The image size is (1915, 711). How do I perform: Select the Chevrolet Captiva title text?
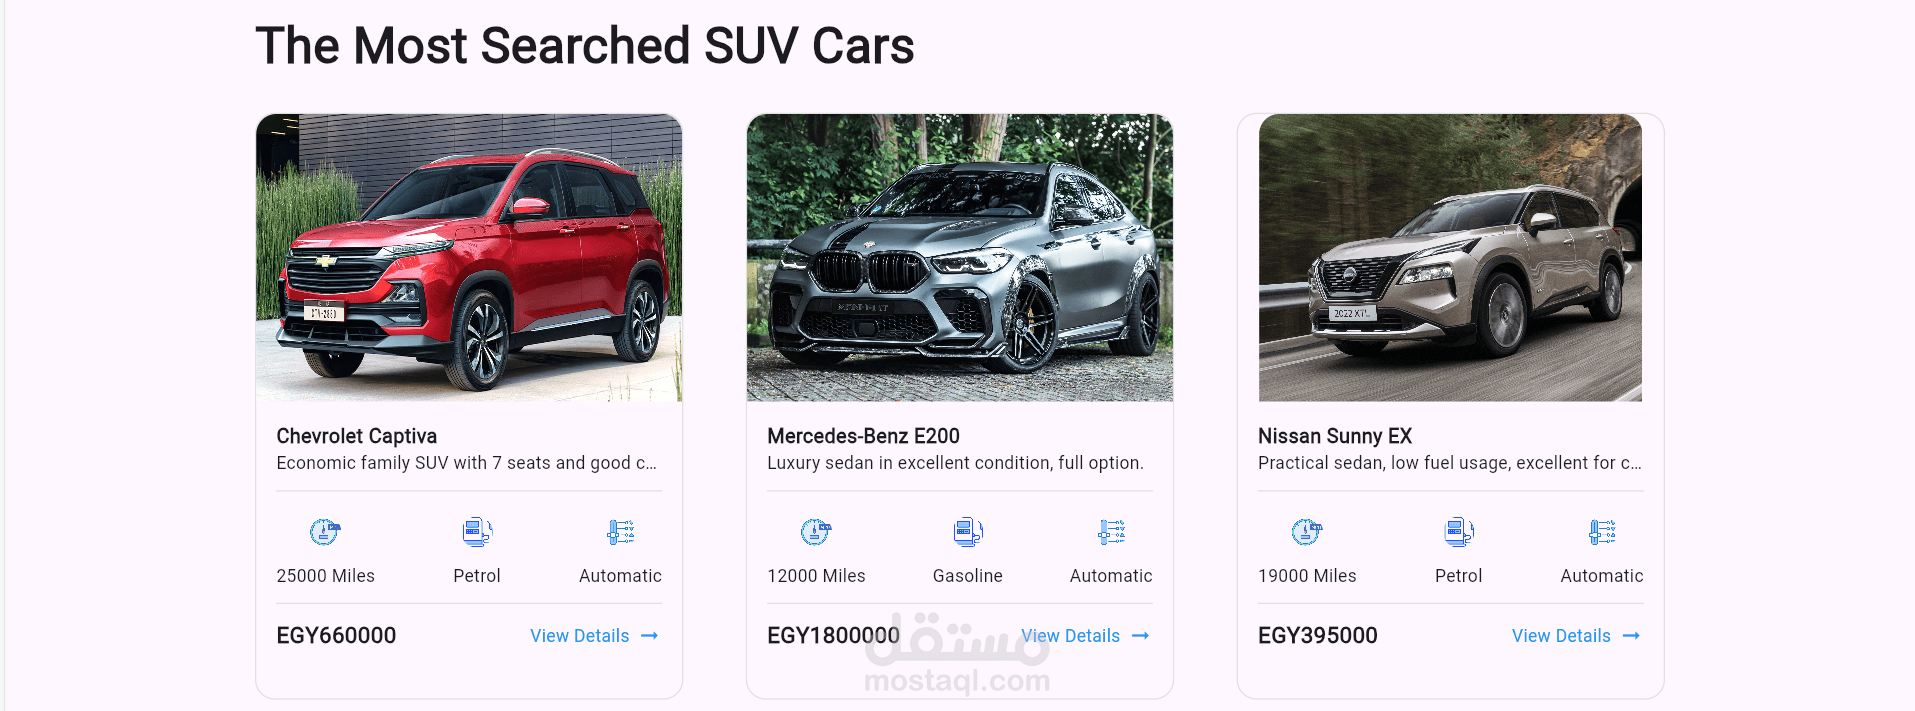point(357,436)
